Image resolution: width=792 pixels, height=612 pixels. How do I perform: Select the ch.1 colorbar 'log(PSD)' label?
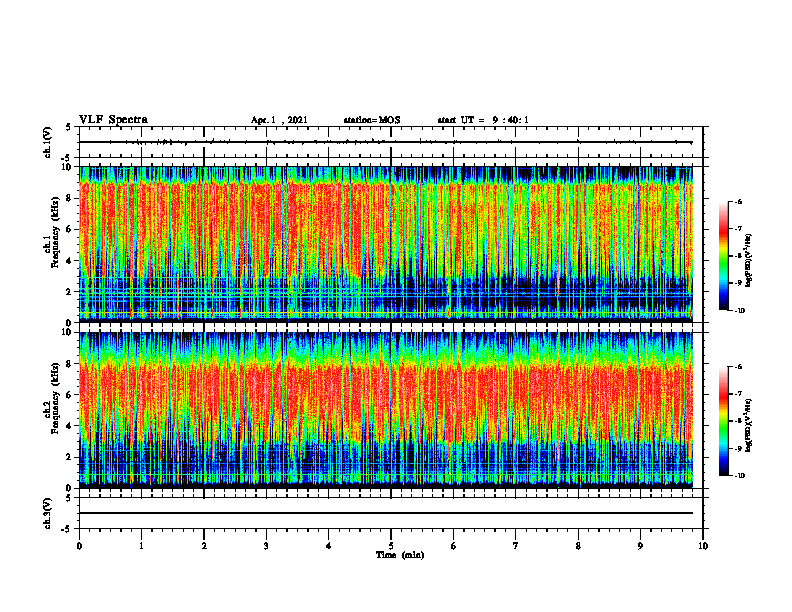(x=749, y=261)
